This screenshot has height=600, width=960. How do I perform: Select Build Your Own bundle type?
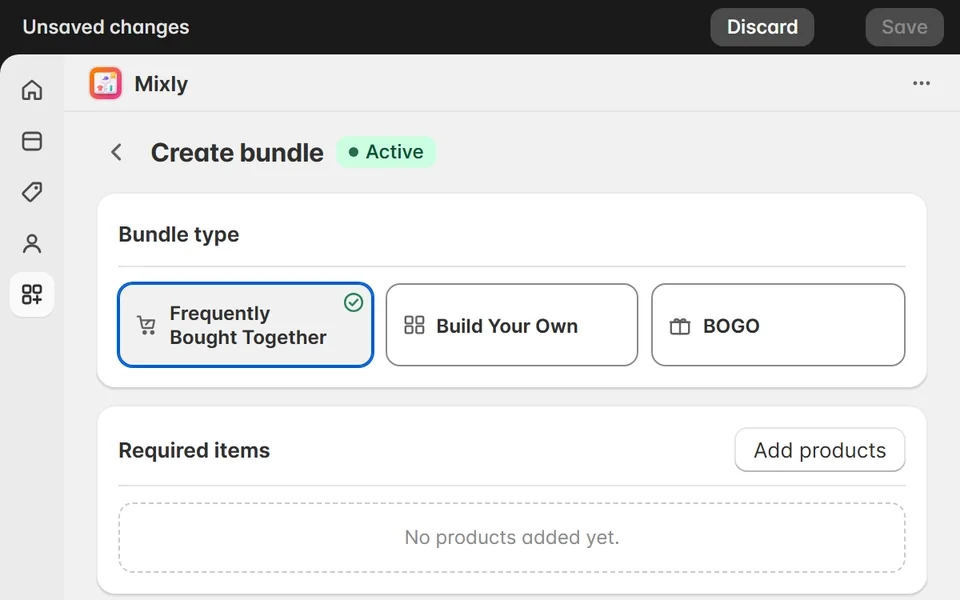tap(512, 324)
